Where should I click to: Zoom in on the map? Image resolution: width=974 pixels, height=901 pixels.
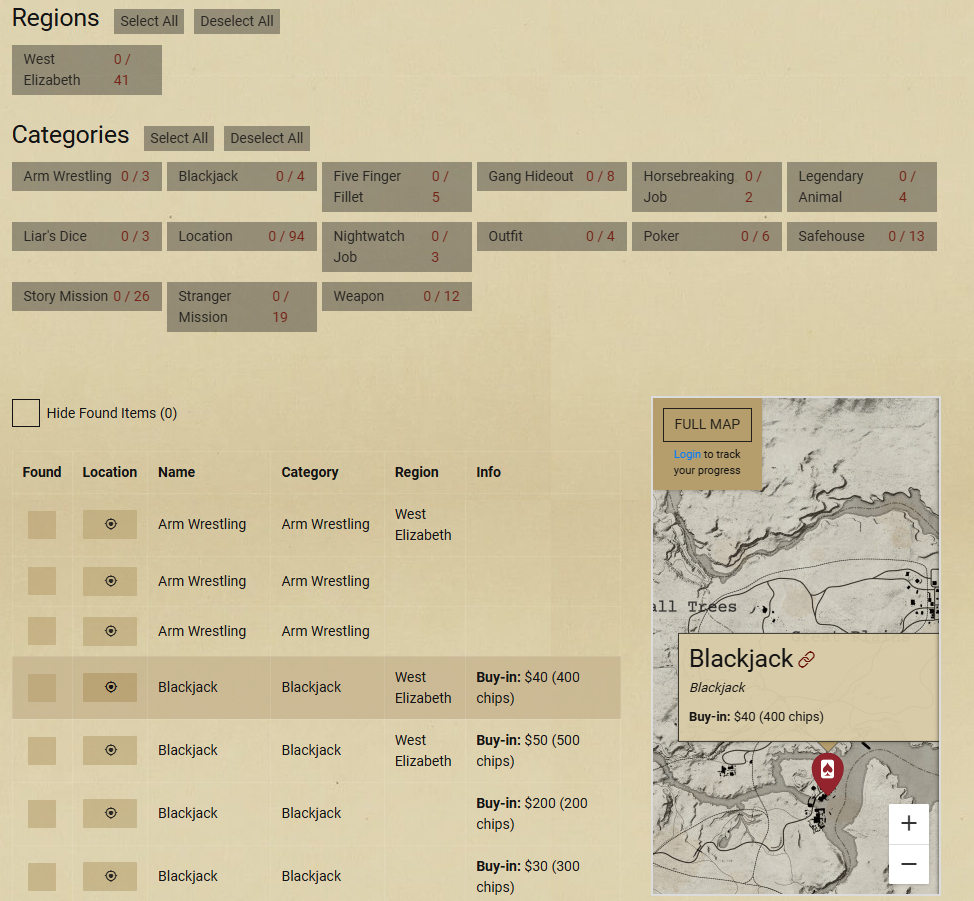coord(908,824)
